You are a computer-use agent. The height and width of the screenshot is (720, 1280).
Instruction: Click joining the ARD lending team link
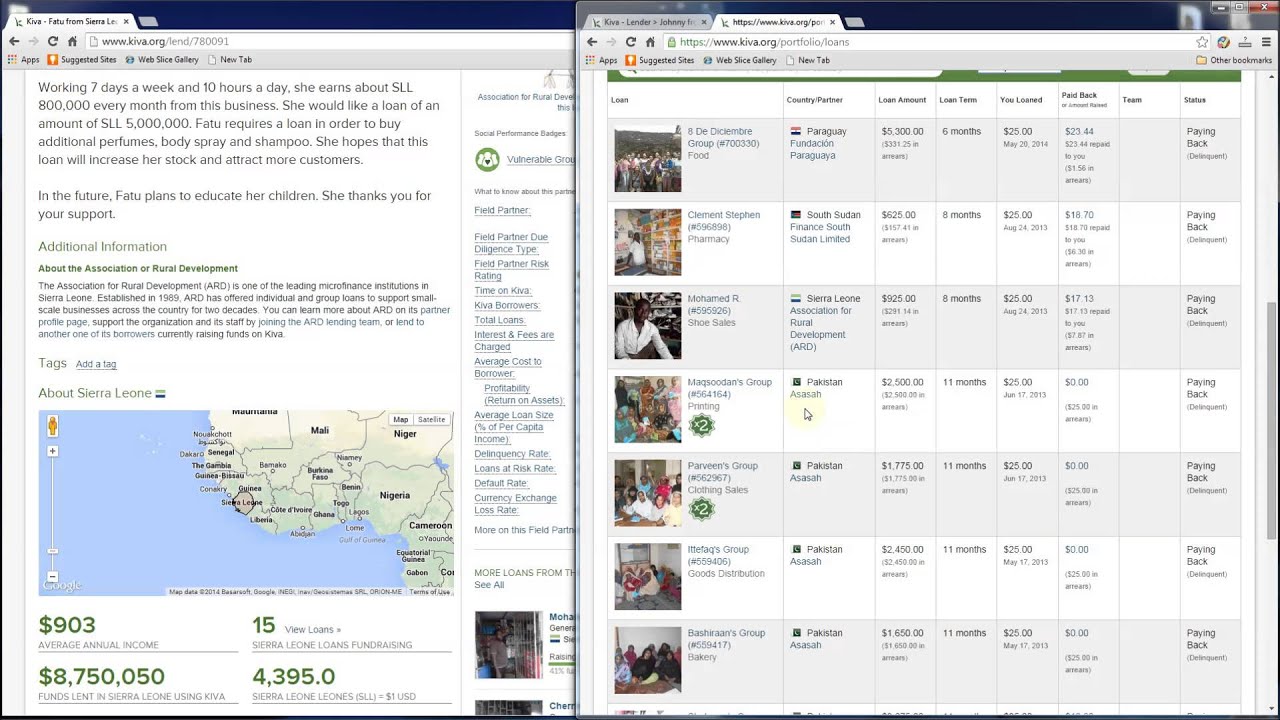[319, 322]
